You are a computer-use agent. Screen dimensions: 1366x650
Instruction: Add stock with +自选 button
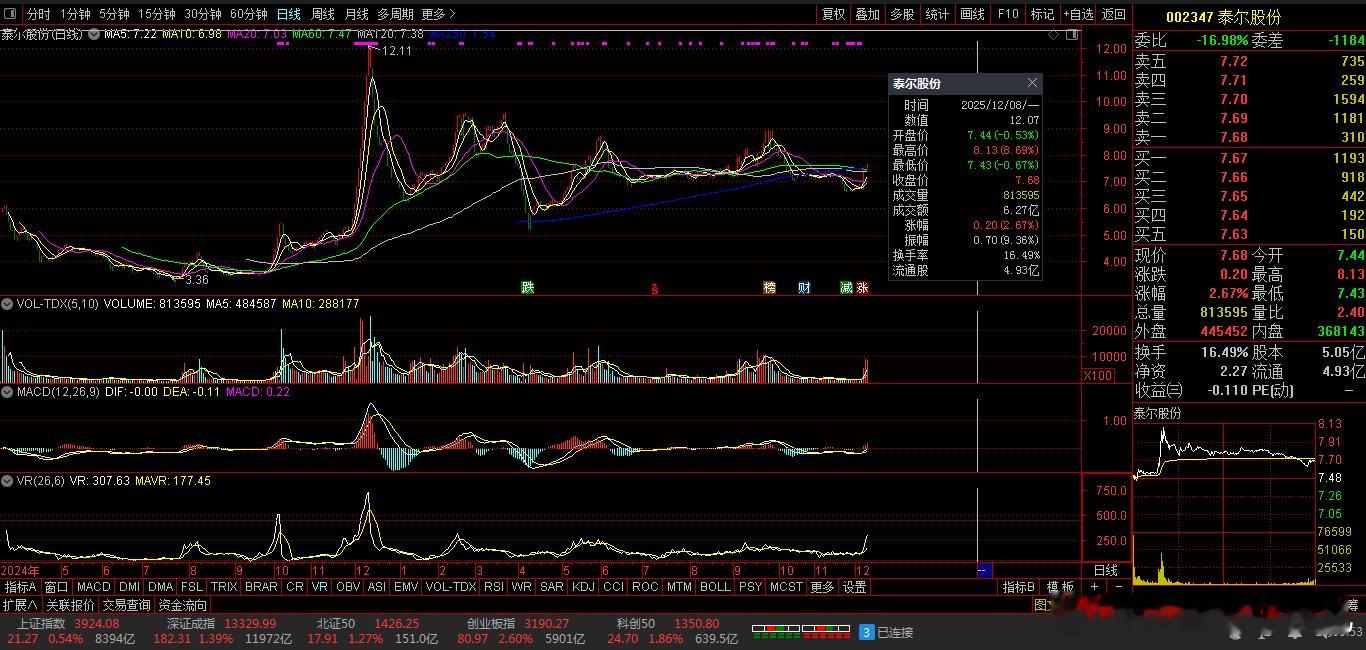click(1078, 14)
